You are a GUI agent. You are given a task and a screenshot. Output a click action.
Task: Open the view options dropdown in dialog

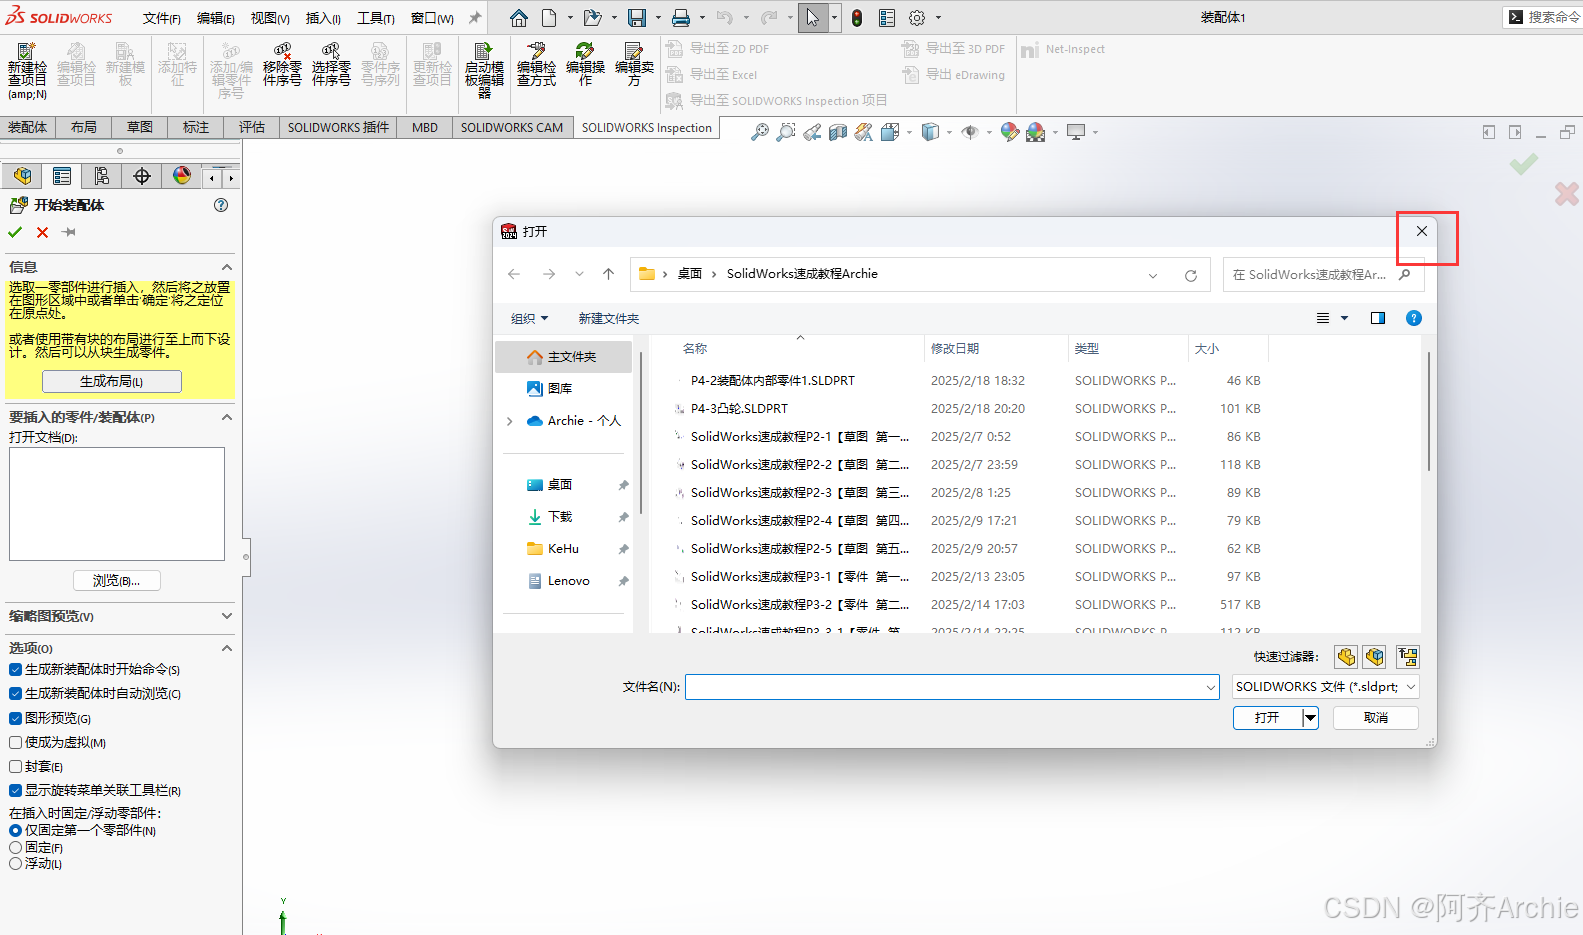(1345, 318)
